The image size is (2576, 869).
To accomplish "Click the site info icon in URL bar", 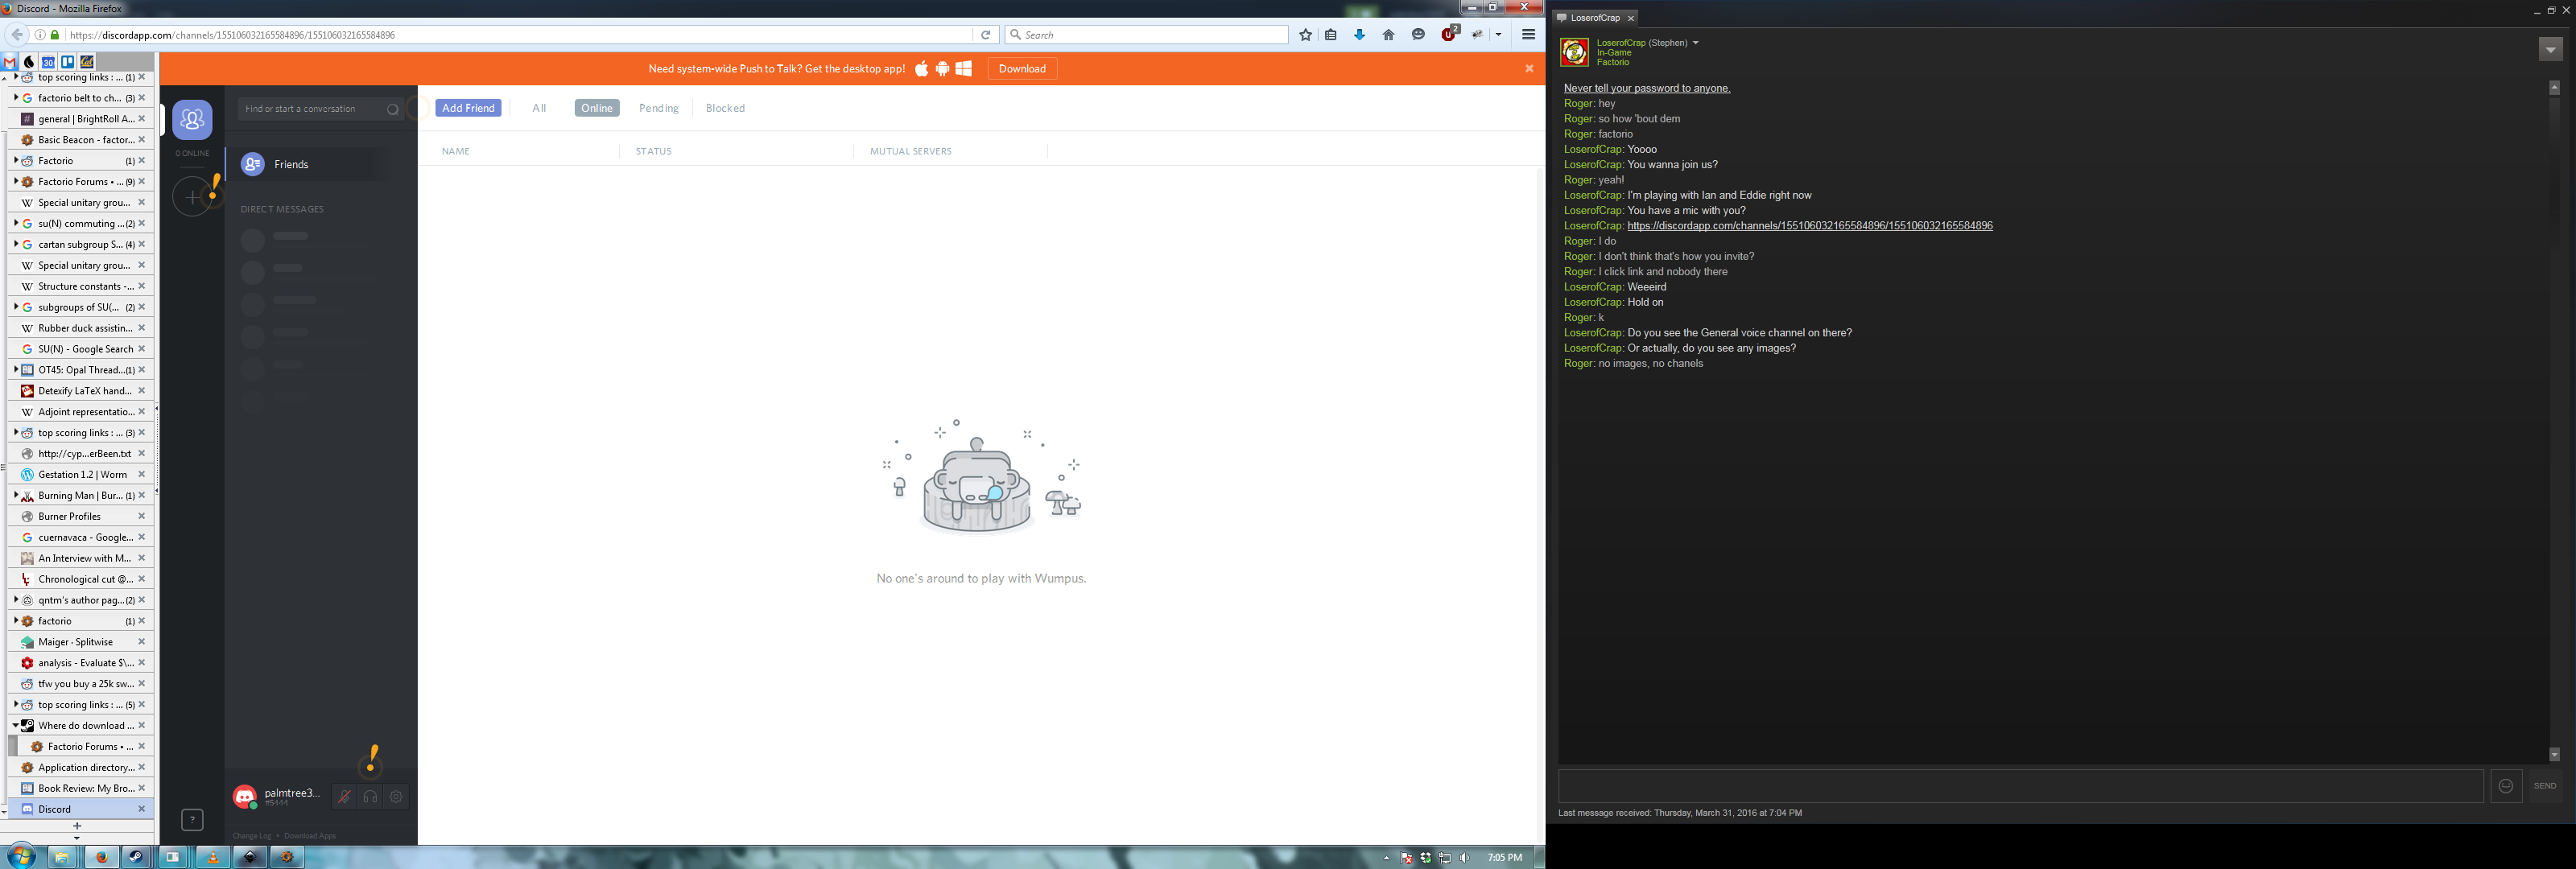I will [40, 35].
